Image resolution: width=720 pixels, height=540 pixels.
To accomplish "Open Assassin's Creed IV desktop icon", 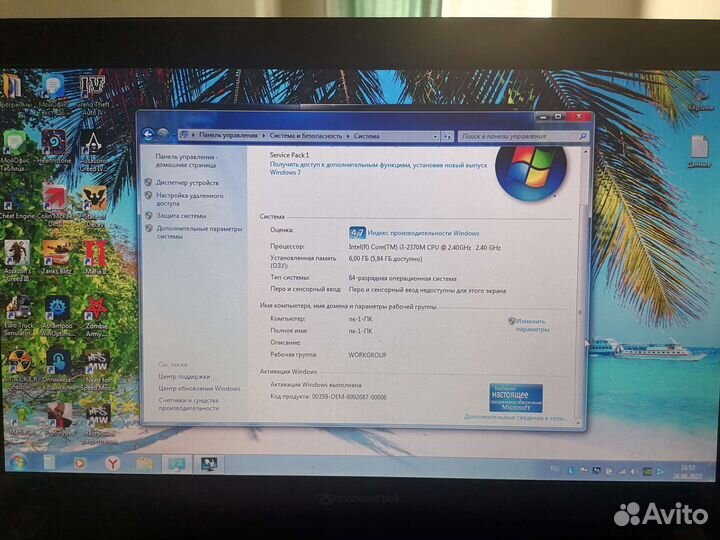I will [93, 152].
